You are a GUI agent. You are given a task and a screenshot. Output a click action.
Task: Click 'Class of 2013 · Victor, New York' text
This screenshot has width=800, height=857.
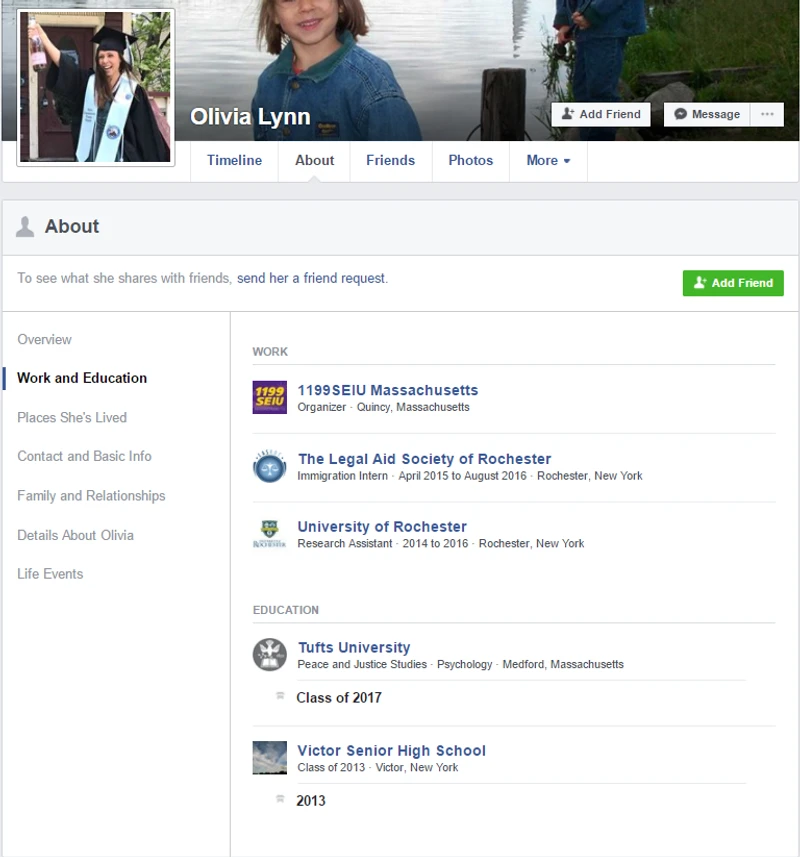(x=378, y=768)
